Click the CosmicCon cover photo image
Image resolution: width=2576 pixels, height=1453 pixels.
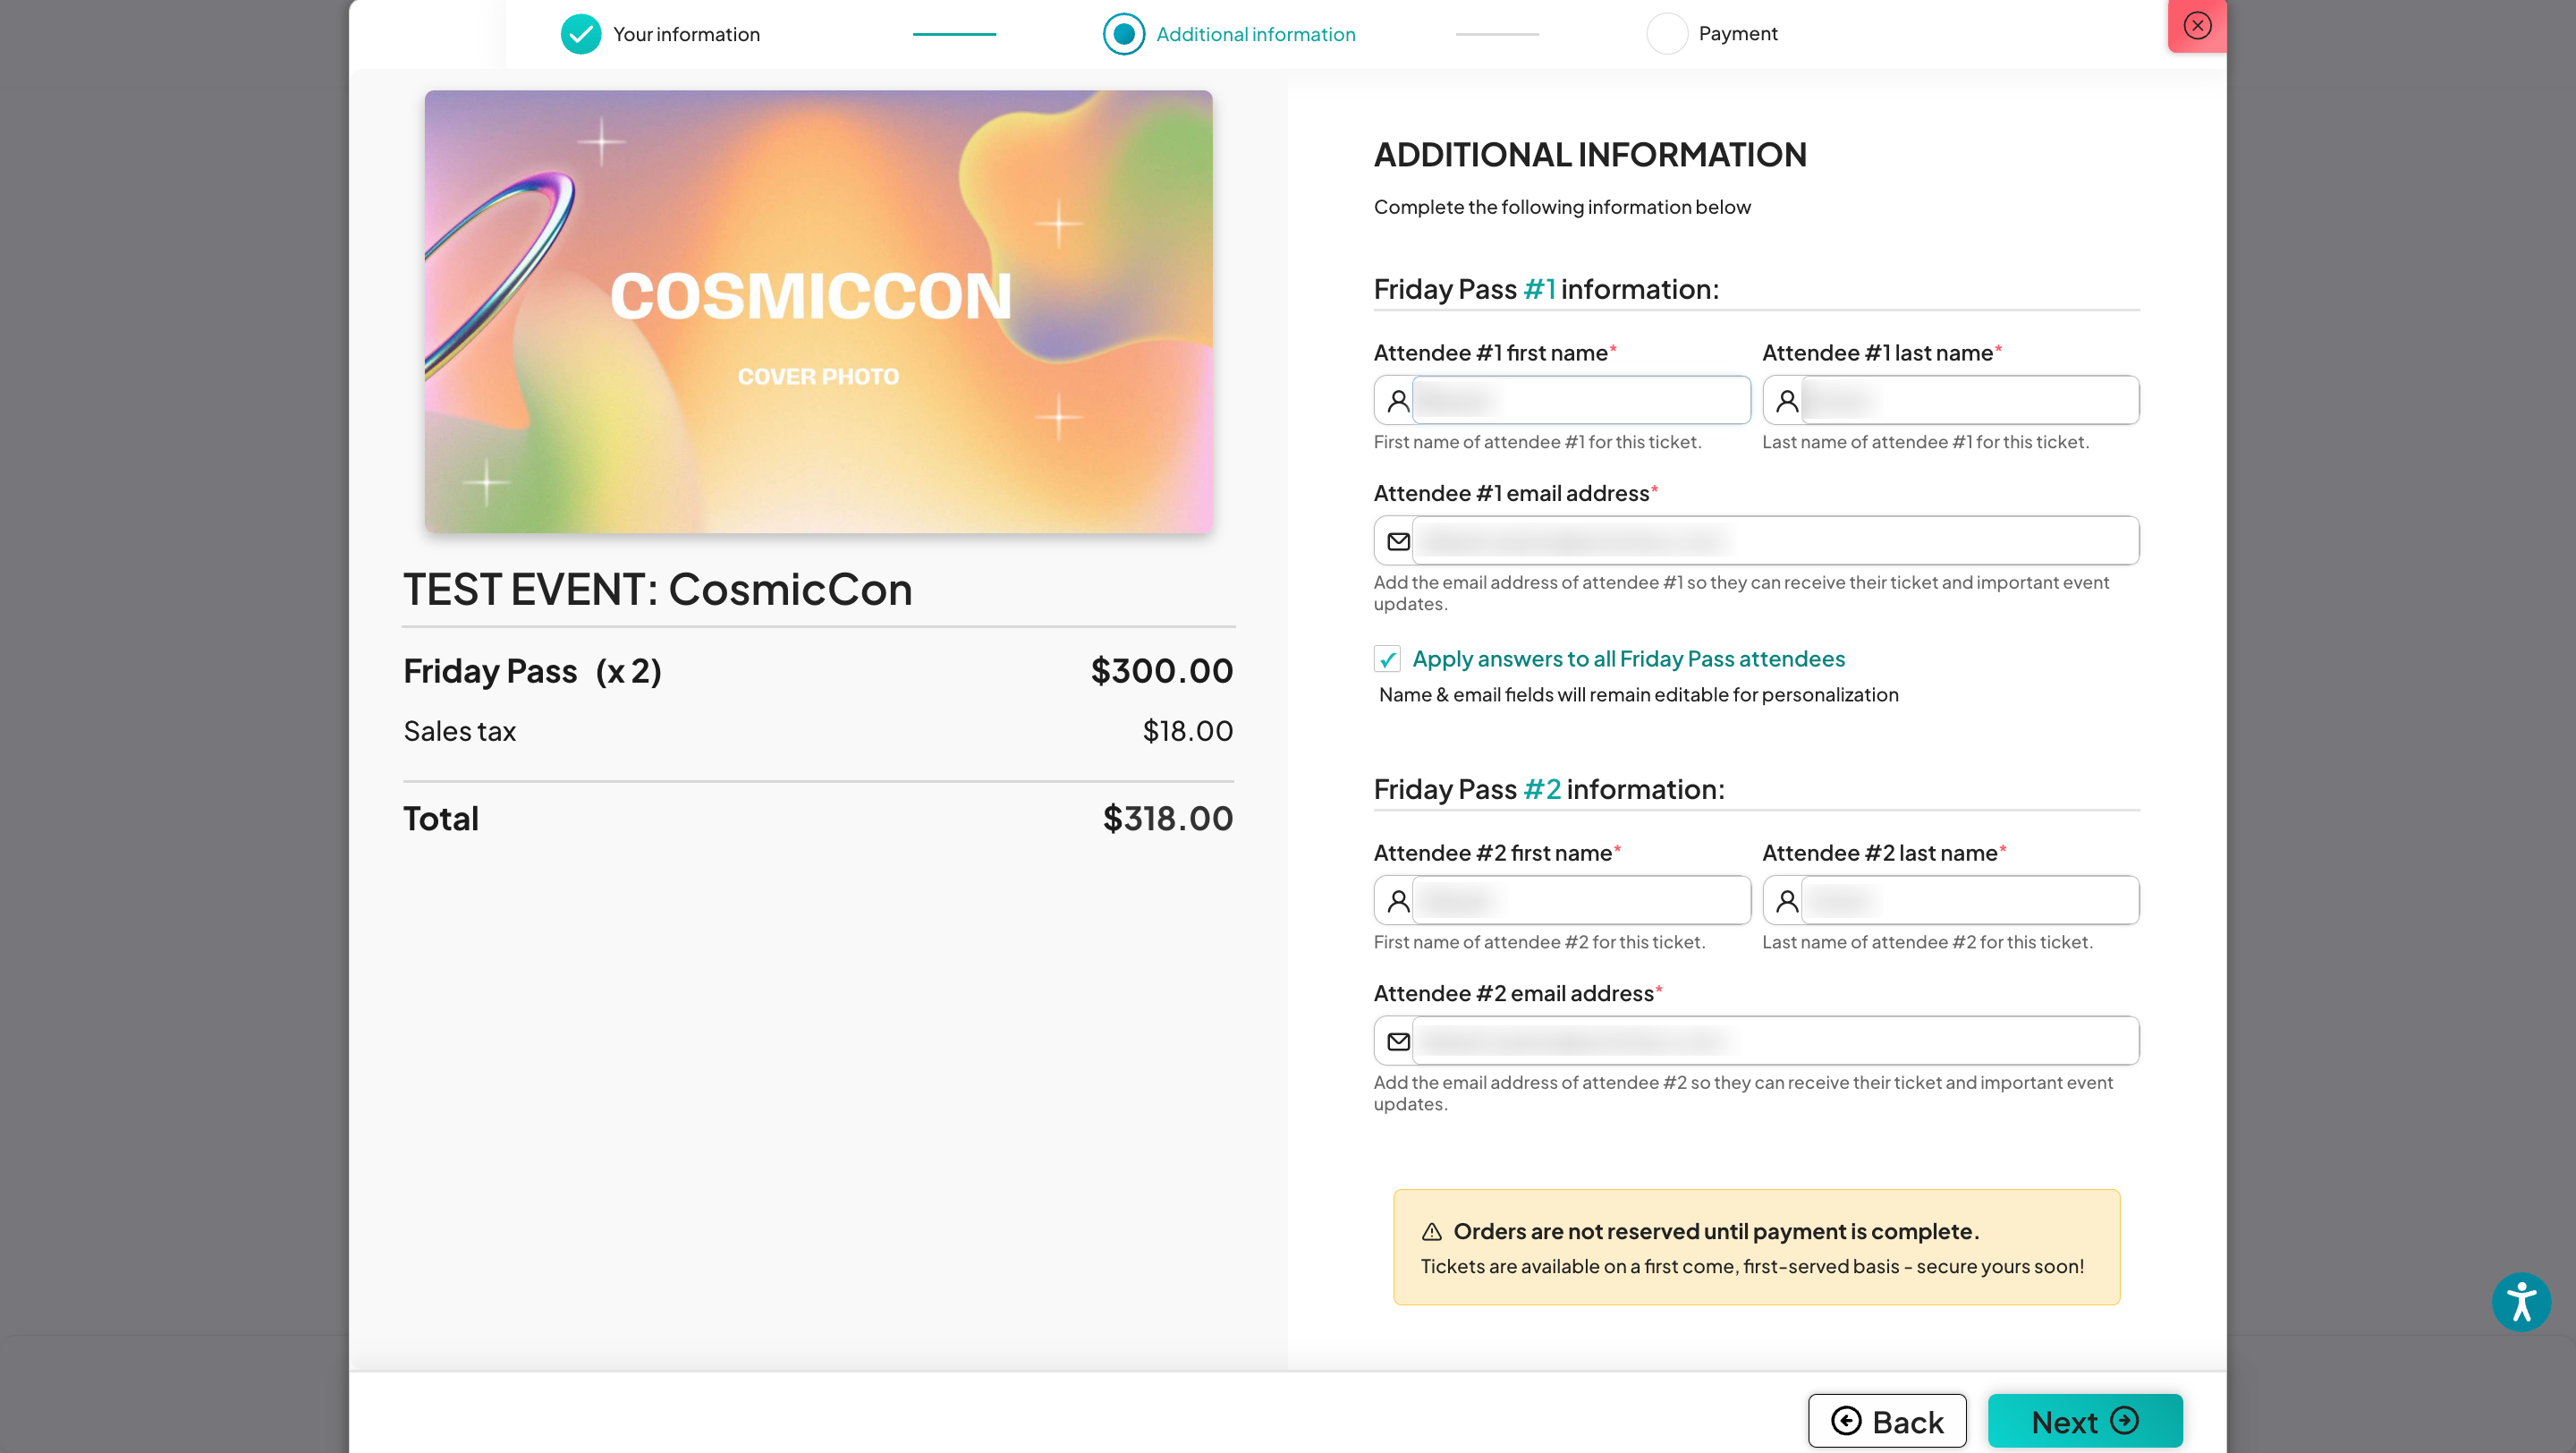(818, 311)
